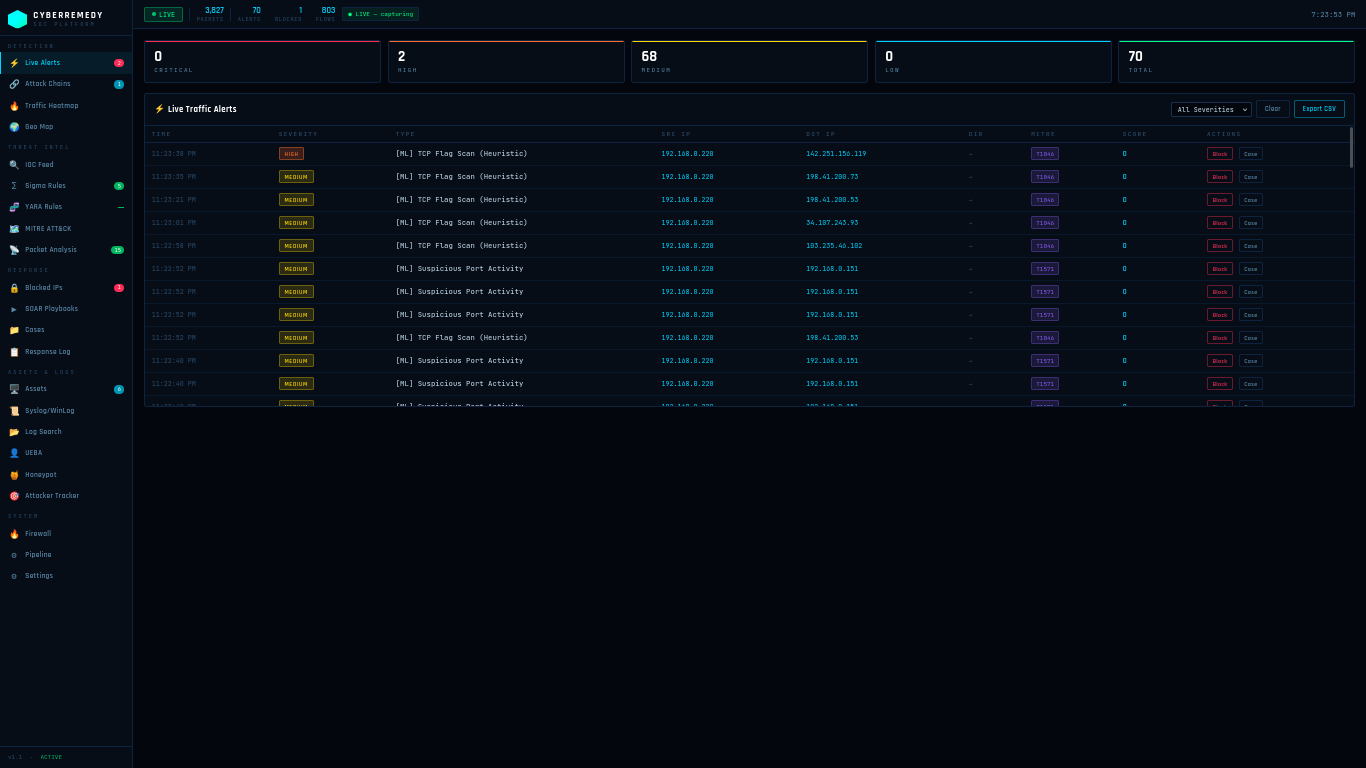Click the 'LIVE — capturing' status indicator
This screenshot has width=1366, height=768.
pyautogui.click(x=380, y=14)
